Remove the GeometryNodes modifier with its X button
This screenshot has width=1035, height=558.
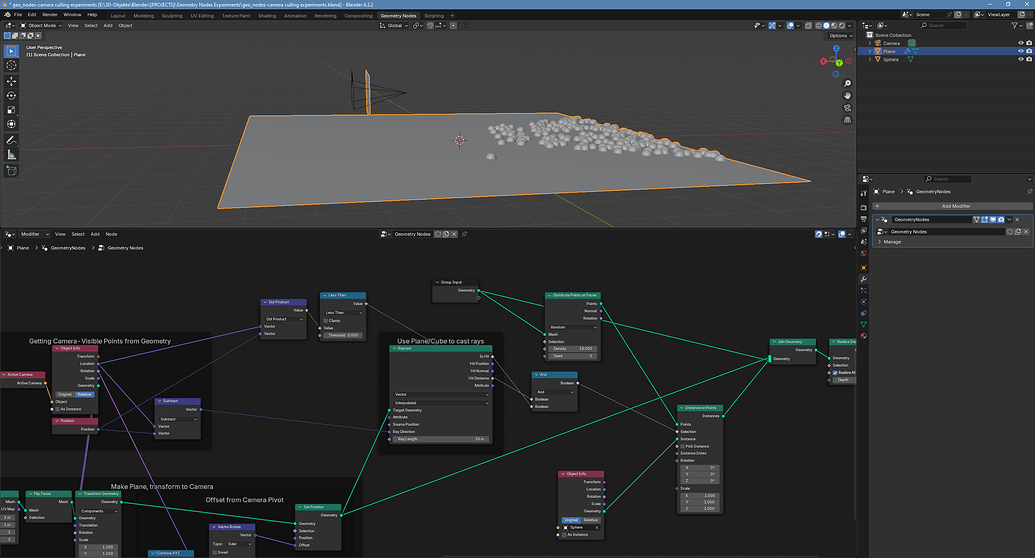tap(1017, 219)
